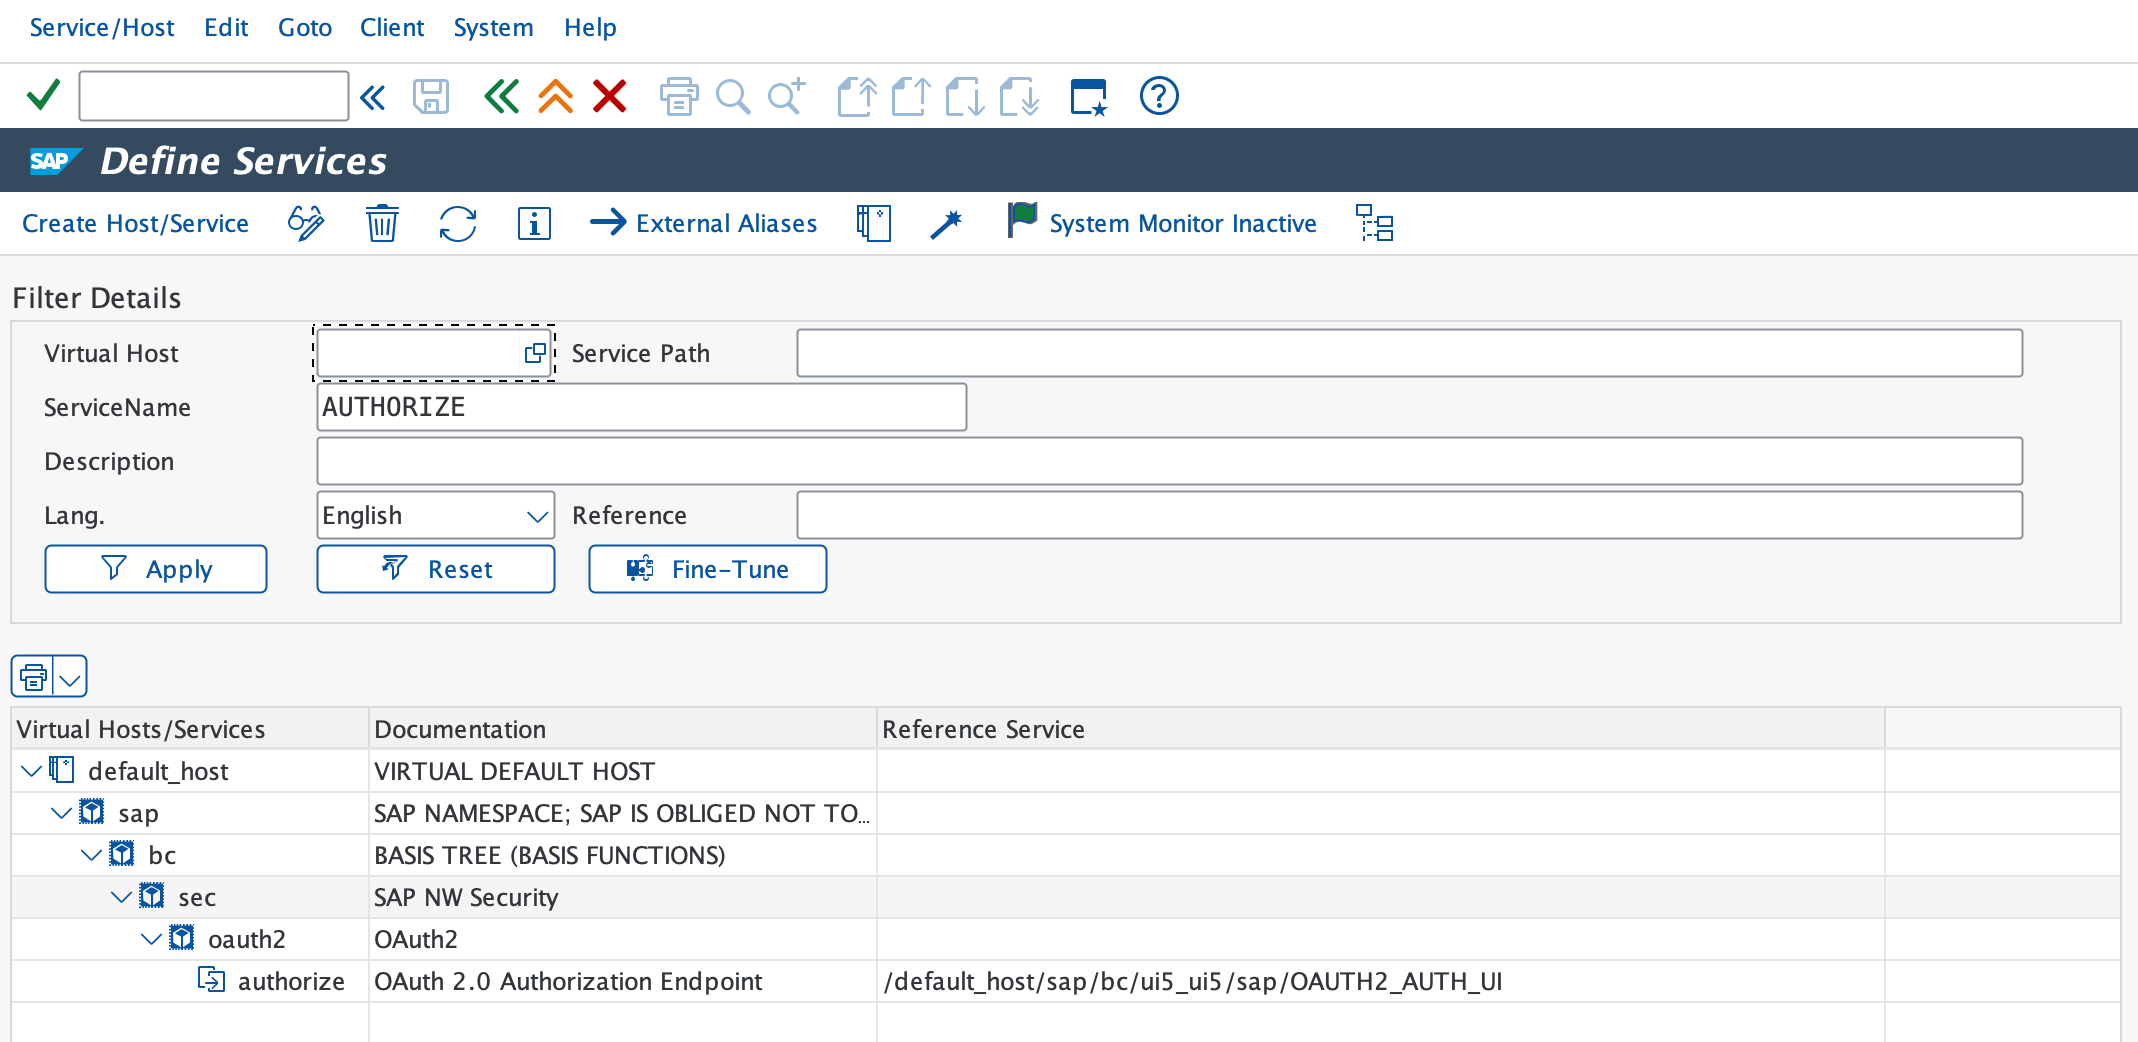Cancel the transaction with the red X icon

tap(609, 96)
